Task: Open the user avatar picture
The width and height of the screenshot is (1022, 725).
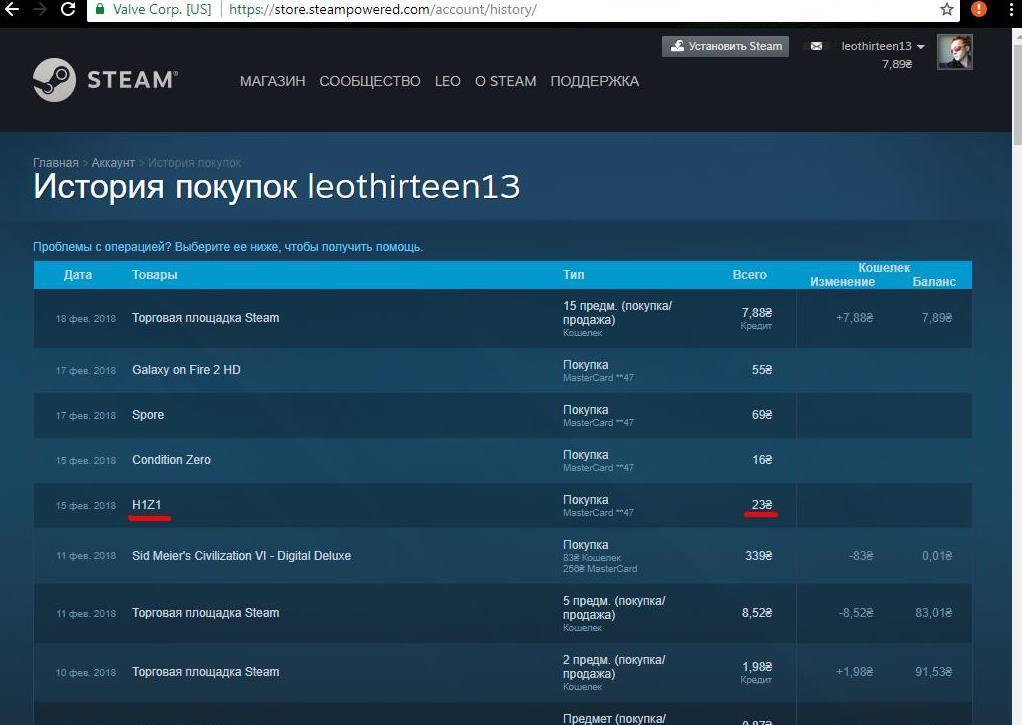Action: tap(954, 52)
